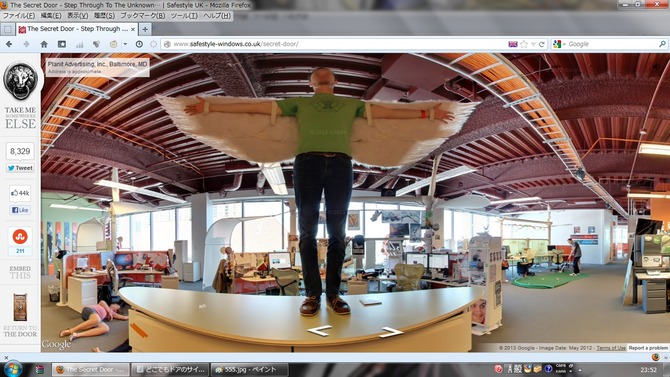Click the forward navigation arrow

coord(26,44)
